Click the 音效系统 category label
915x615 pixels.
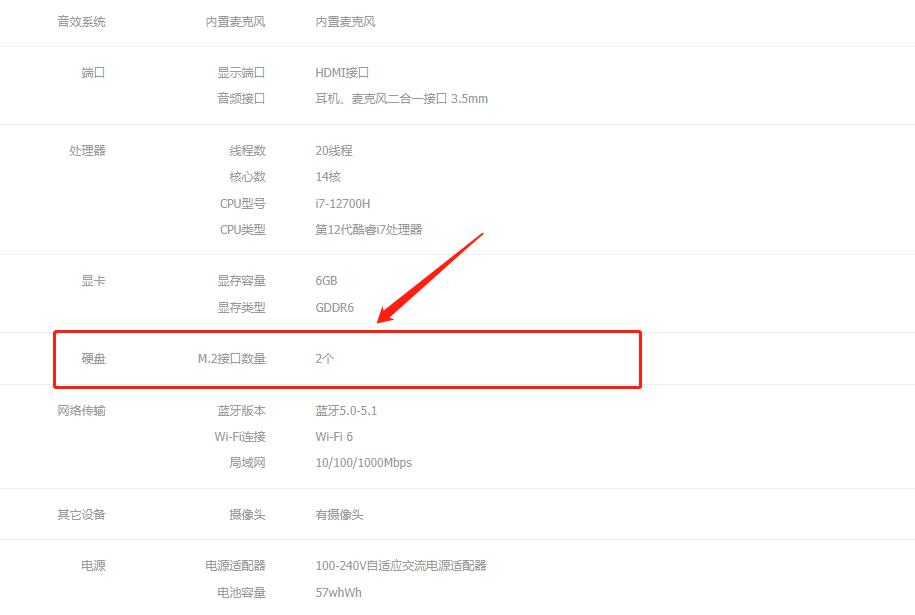coord(81,22)
